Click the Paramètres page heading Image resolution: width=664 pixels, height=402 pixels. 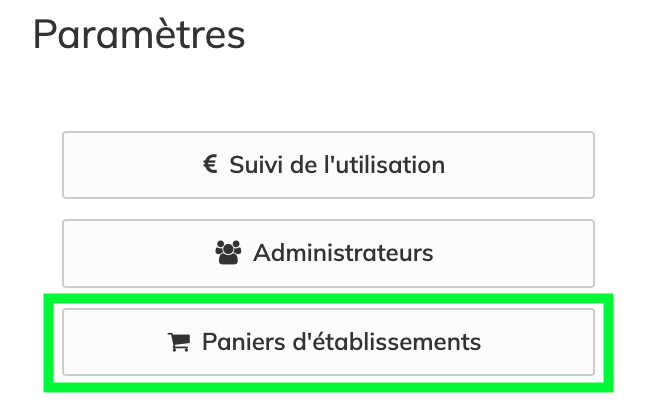[x=139, y=35]
